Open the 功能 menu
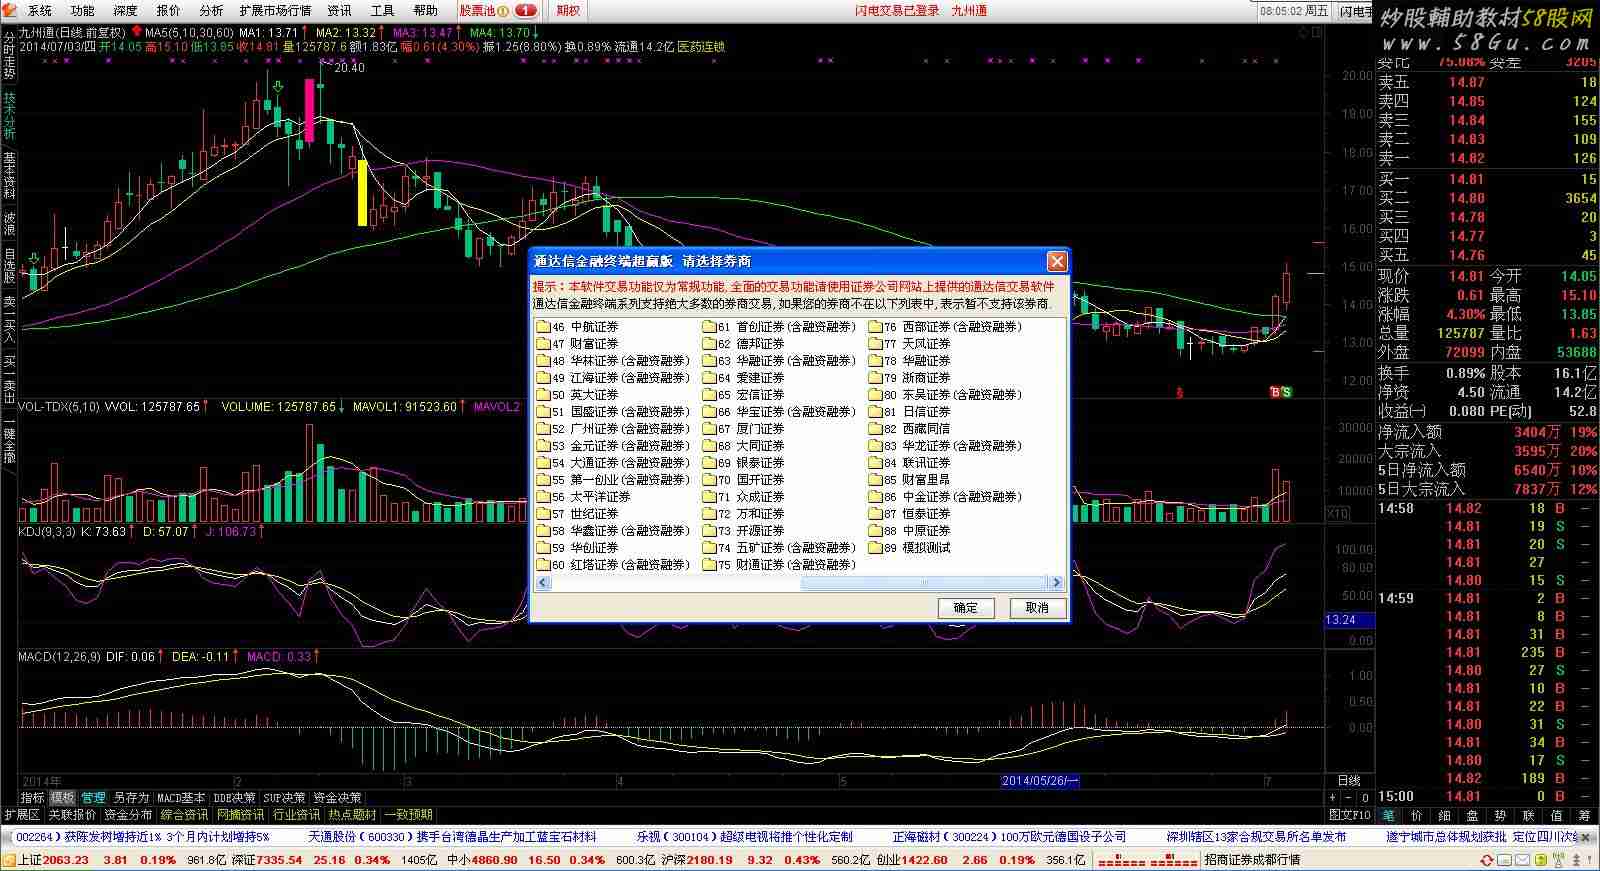The height and width of the screenshot is (871, 1600). tap(83, 11)
